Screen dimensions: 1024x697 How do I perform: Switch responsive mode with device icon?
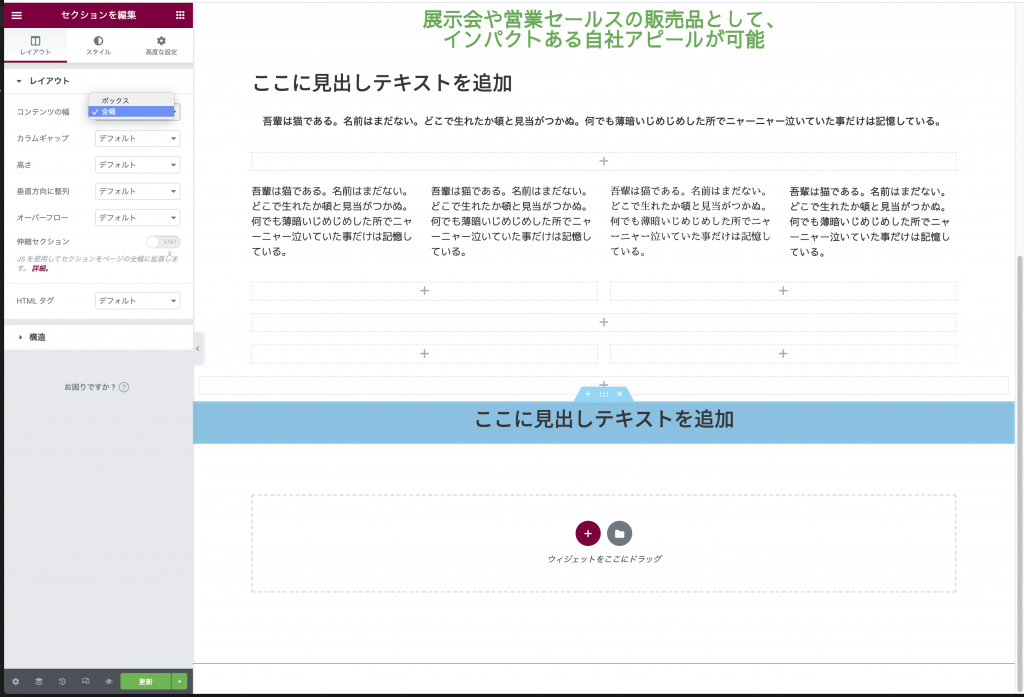pos(85,681)
